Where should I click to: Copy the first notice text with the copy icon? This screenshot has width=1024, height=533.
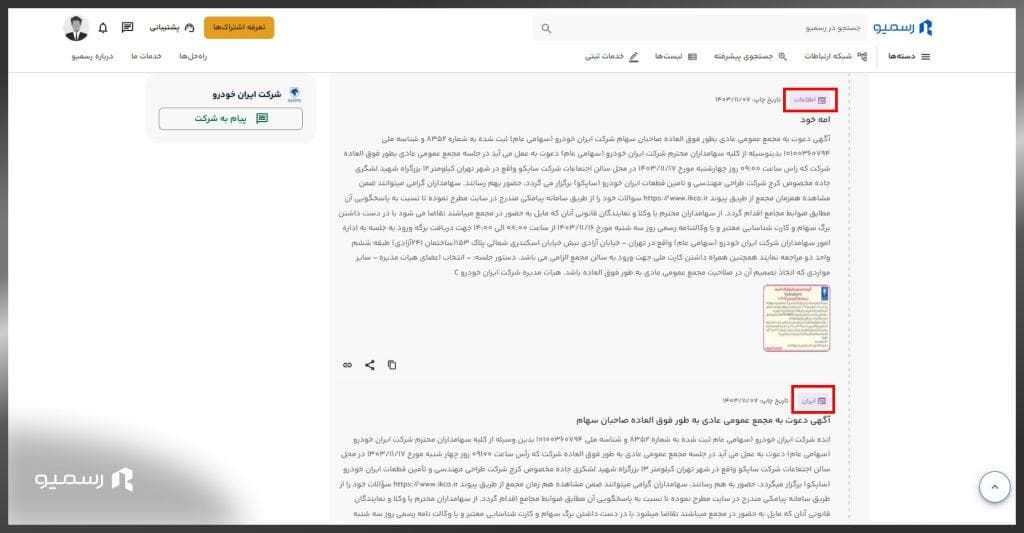tap(392, 365)
